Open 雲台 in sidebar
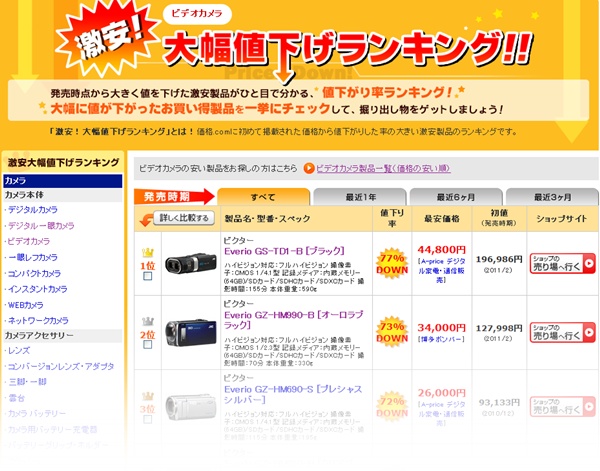This screenshot has height=471, width=600. (x=16, y=398)
